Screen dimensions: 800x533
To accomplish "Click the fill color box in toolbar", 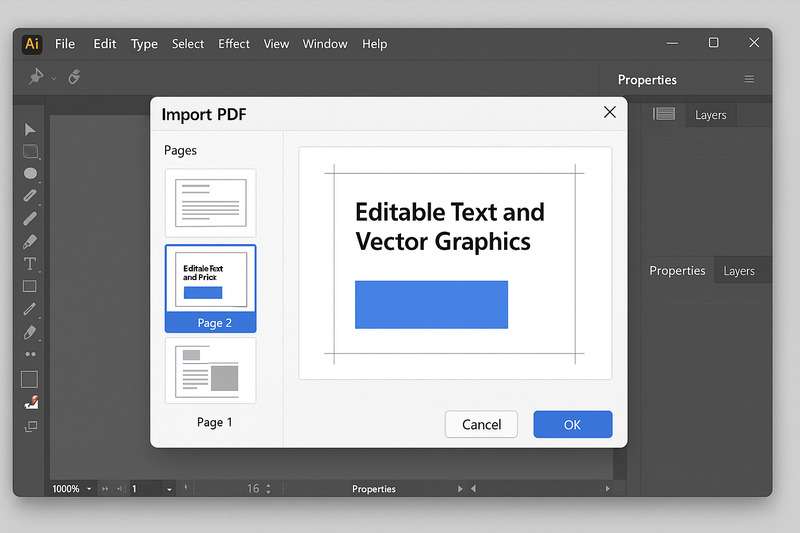I will (30, 379).
